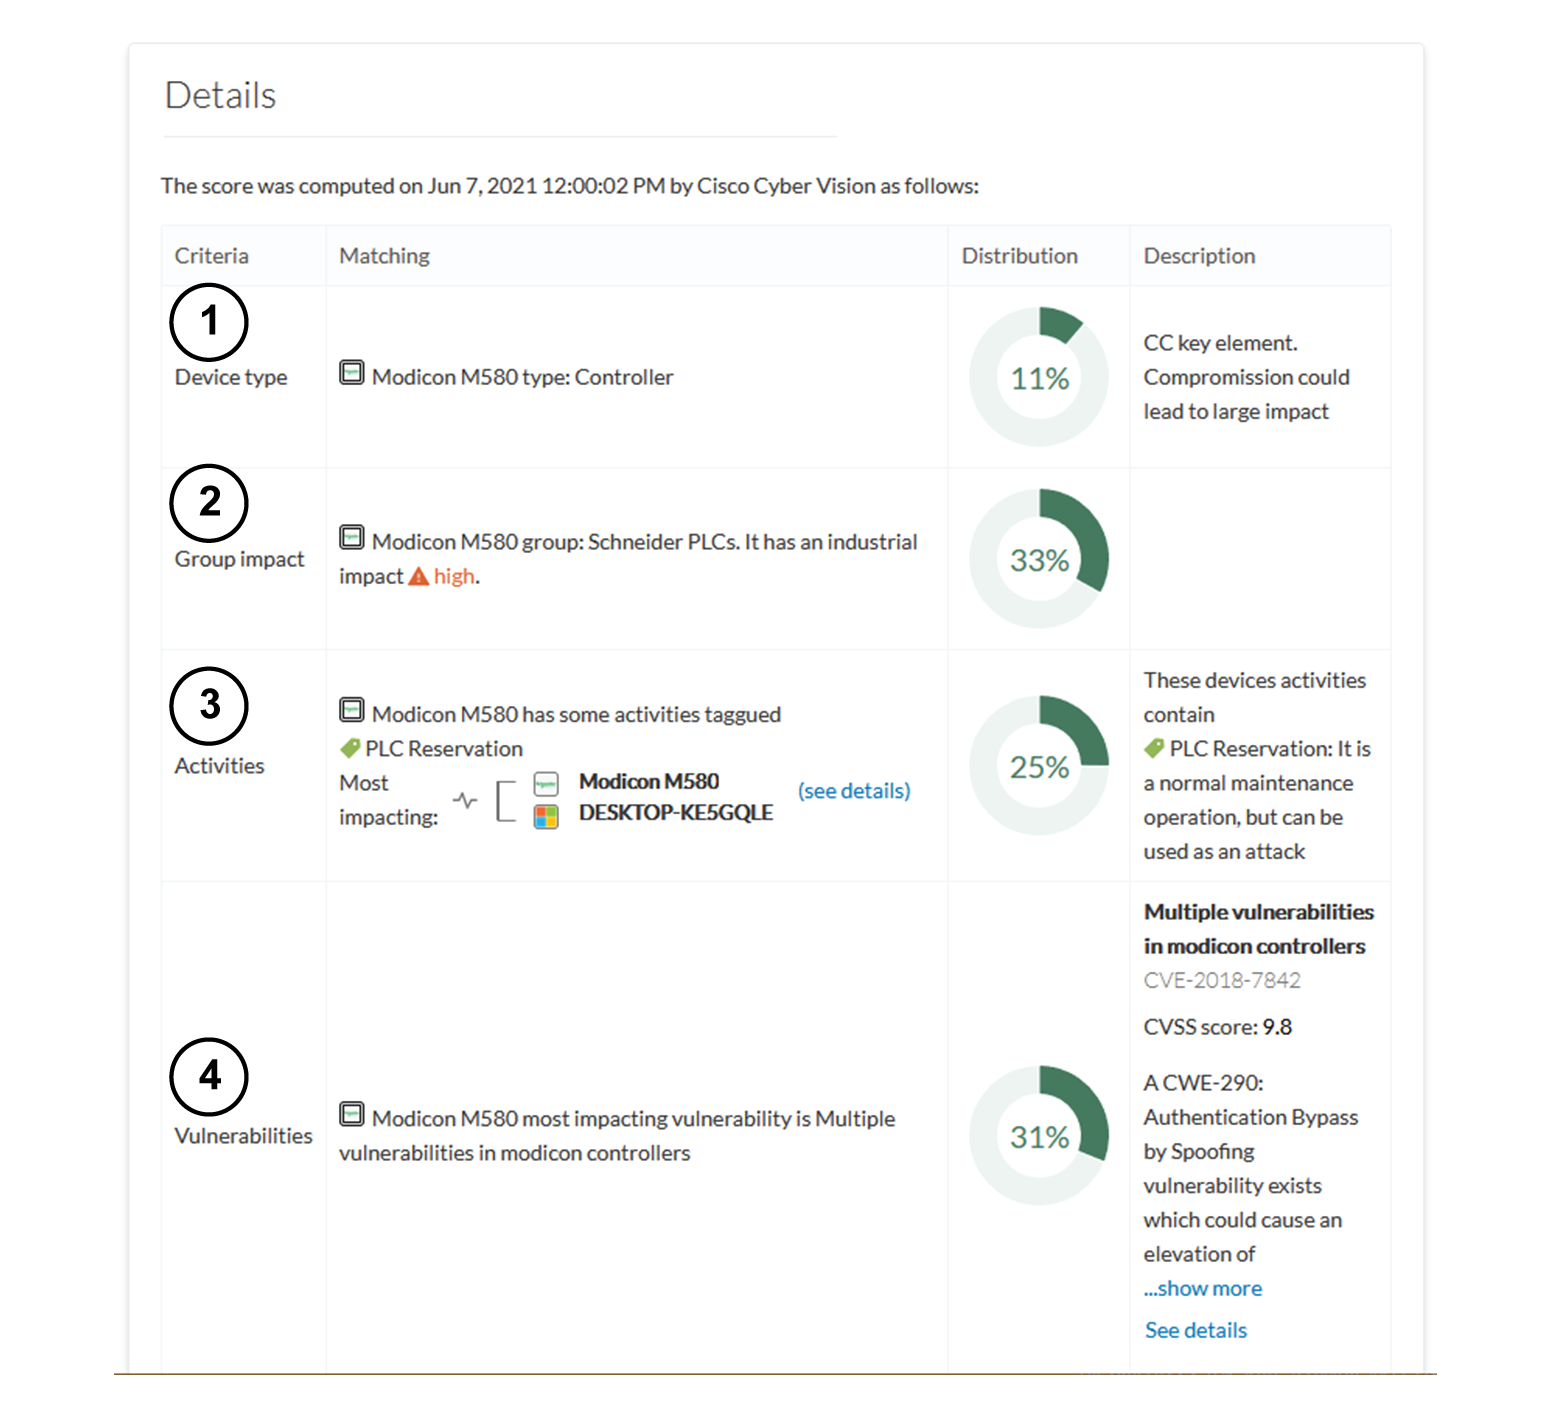Click the controller icon in Device type row
The image size is (1553, 1402).
point(351,373)
